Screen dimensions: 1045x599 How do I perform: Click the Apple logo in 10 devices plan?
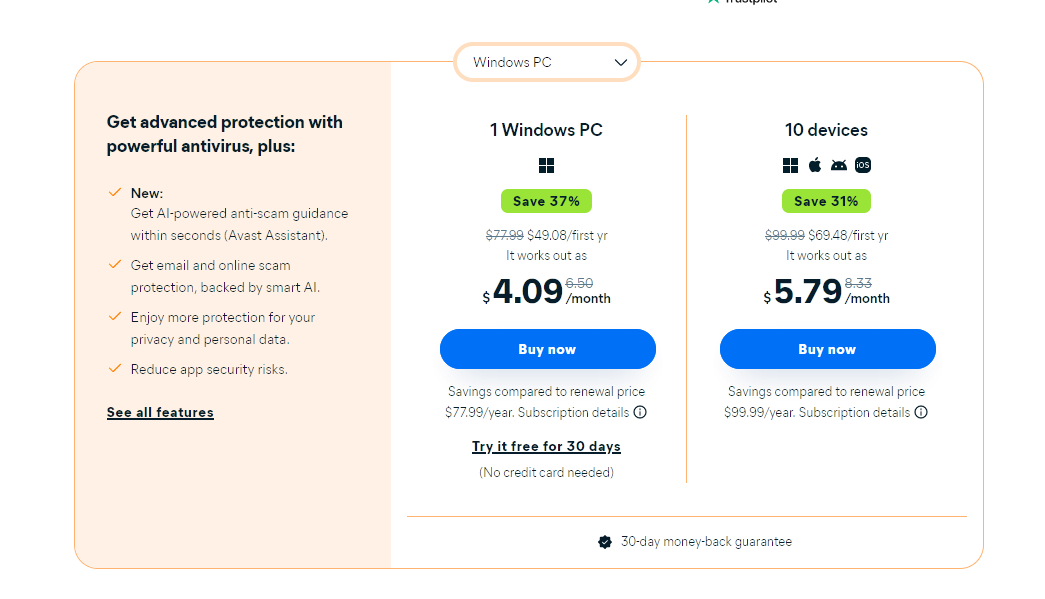click(815, 165)
